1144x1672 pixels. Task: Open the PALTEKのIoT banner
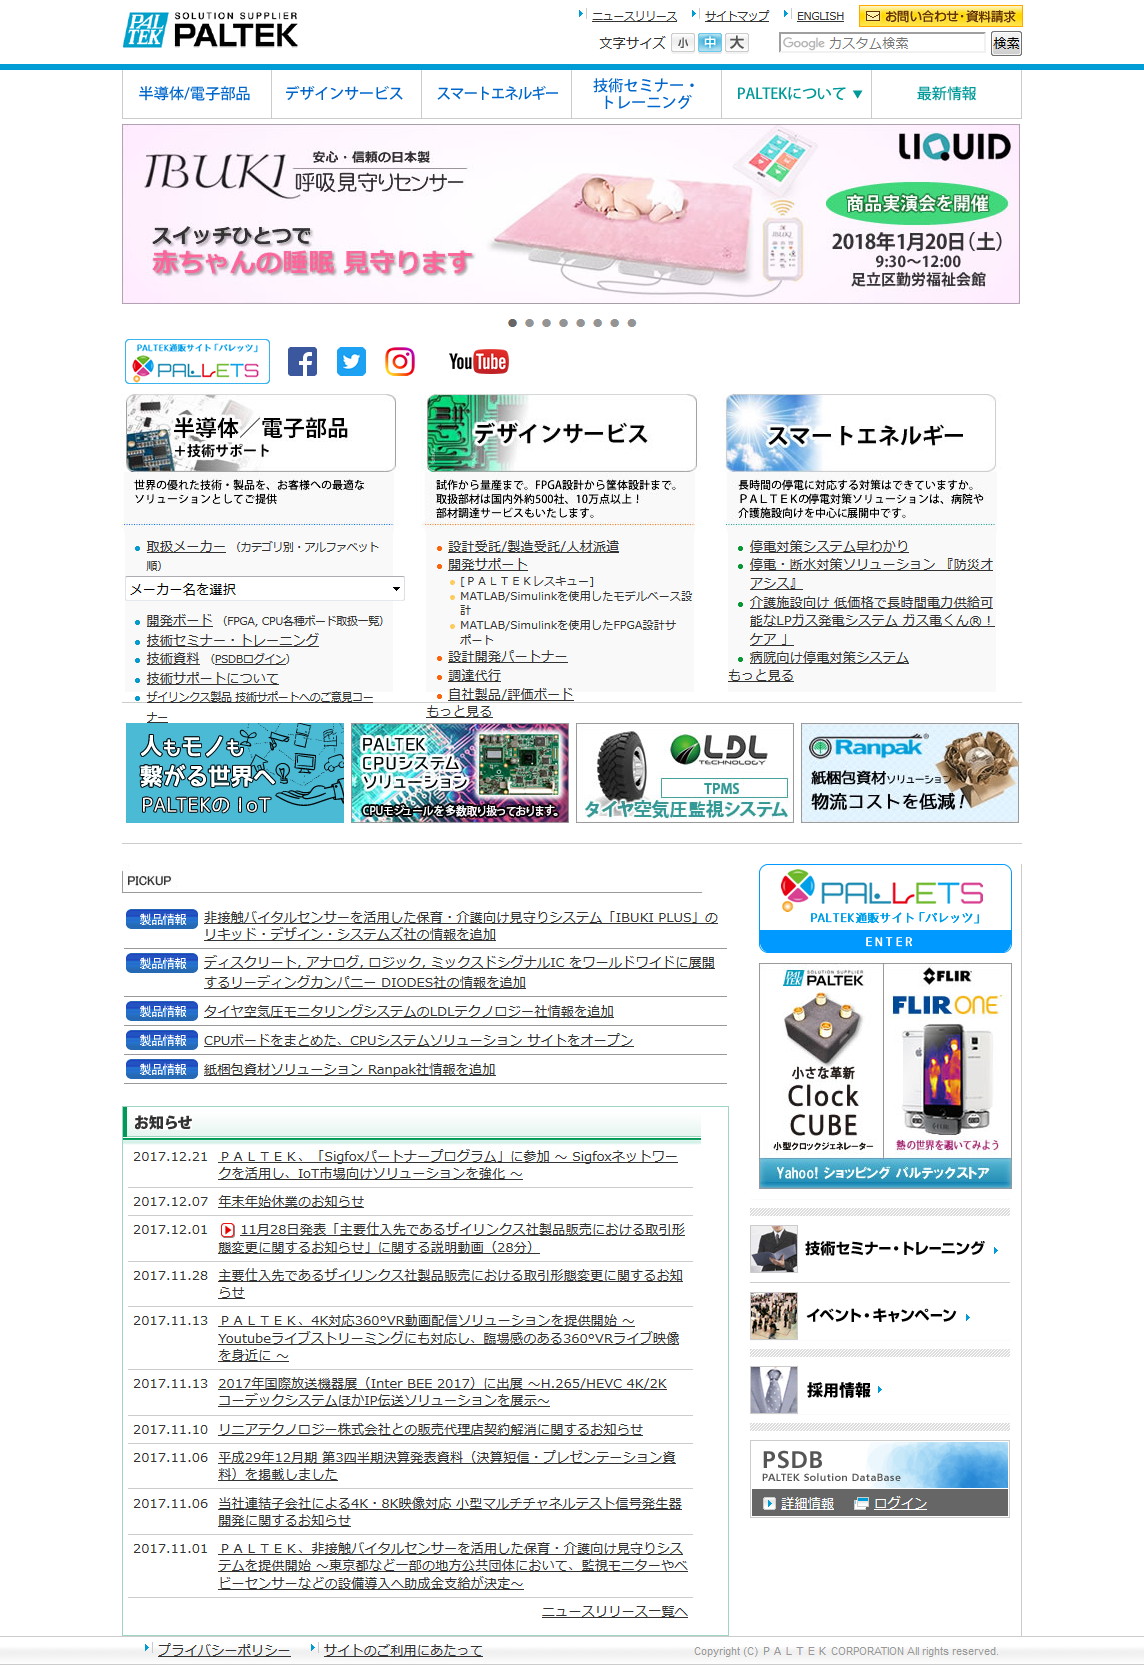pos(235,773)
